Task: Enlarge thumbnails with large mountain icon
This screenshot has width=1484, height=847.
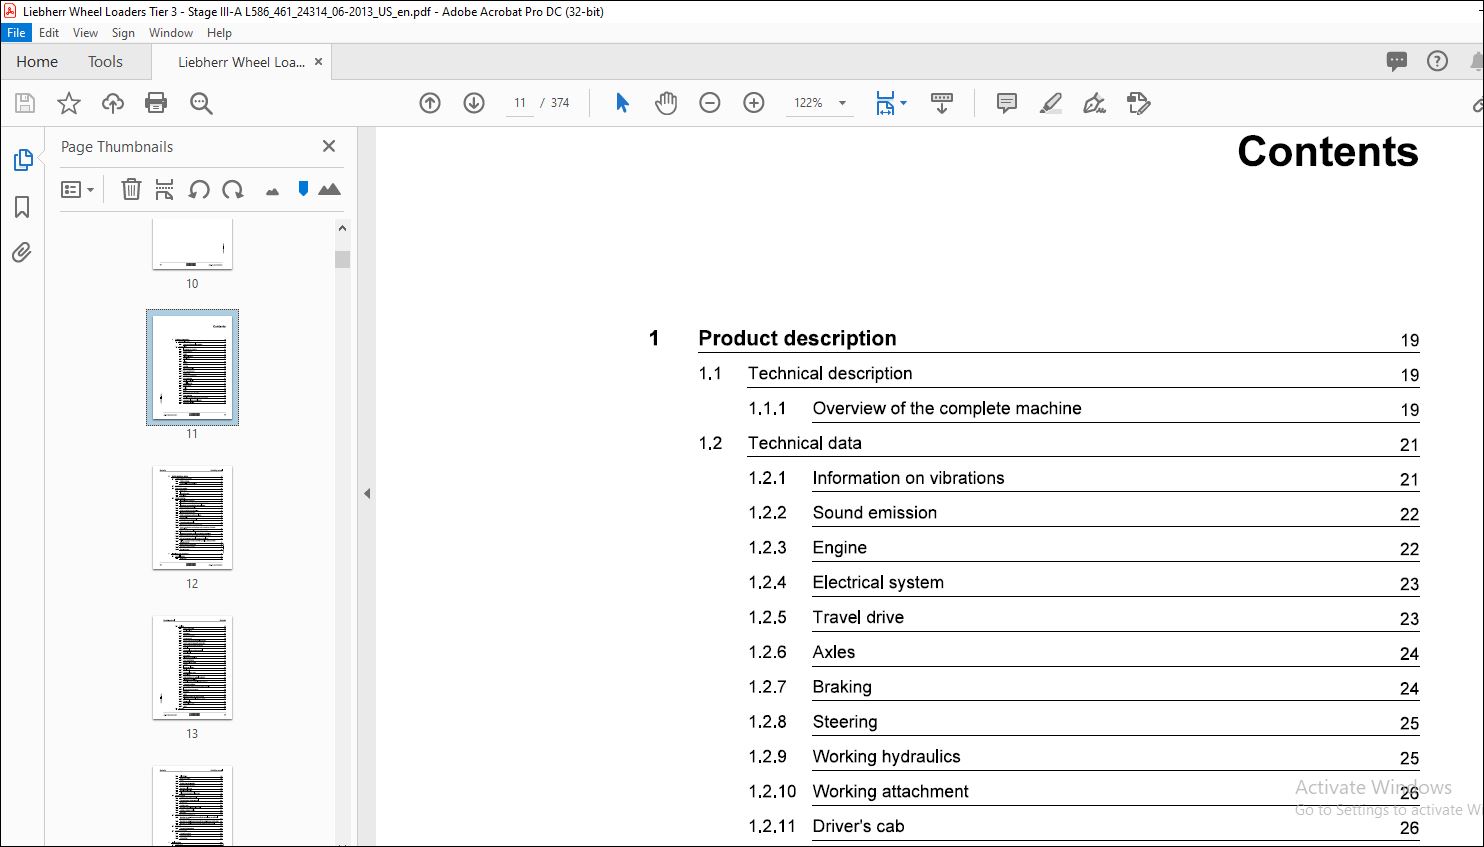Action: click(329, 189)
